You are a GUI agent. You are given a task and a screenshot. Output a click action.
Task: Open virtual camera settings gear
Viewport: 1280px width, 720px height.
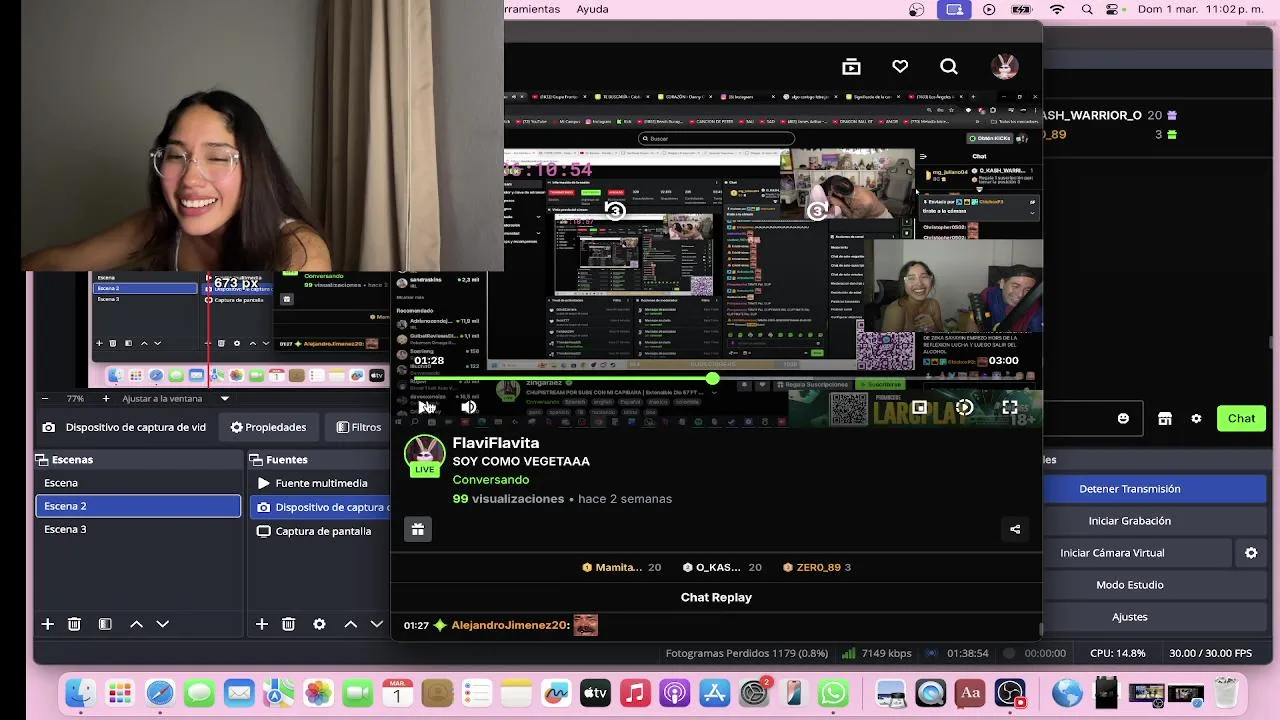tap(1251, 553)
